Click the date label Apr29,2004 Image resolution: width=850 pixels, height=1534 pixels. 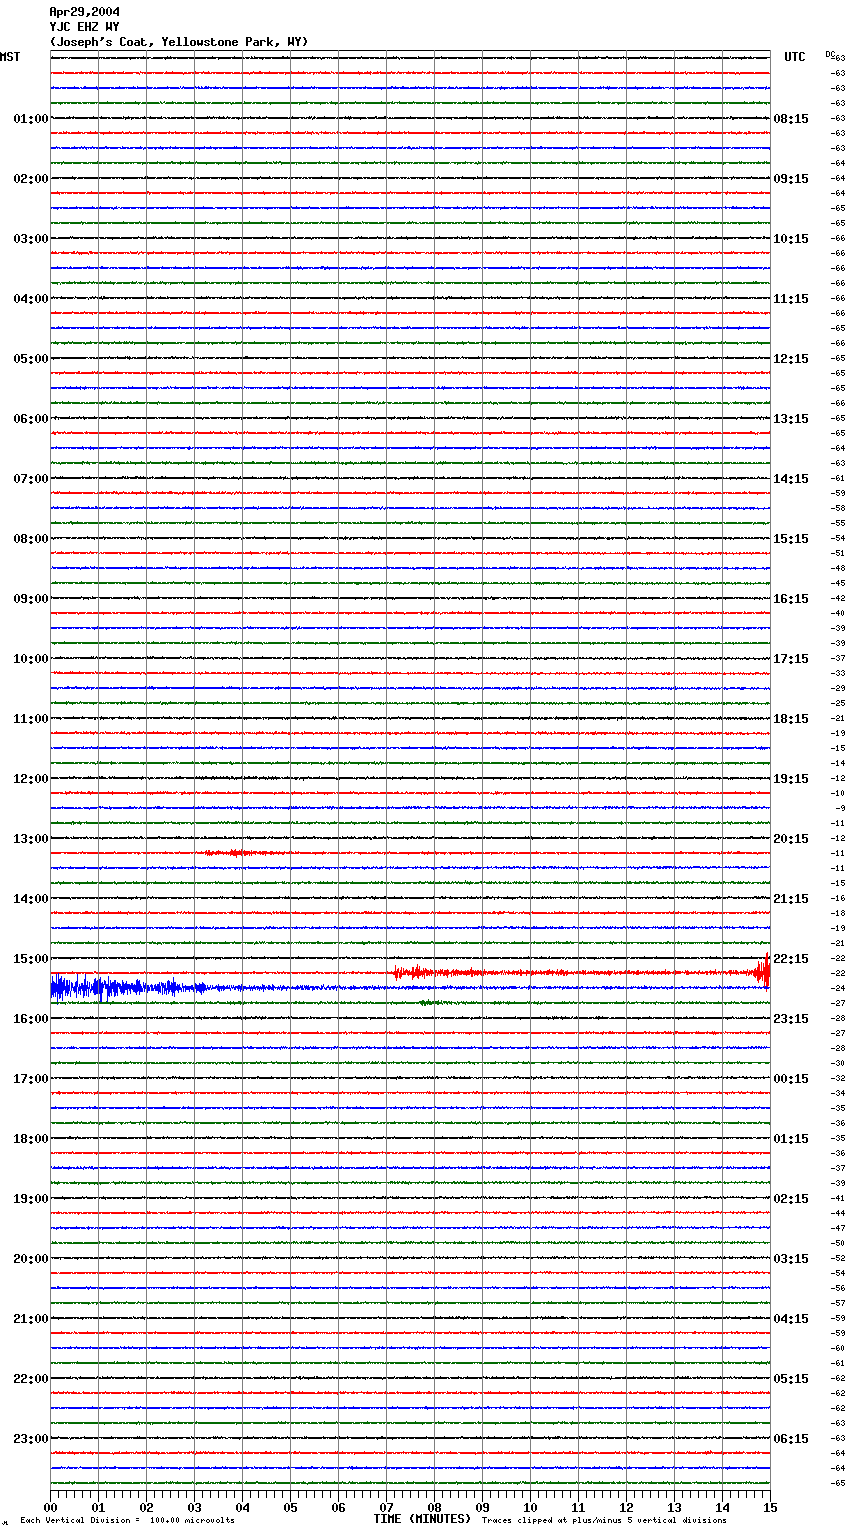tap(84, 12)
